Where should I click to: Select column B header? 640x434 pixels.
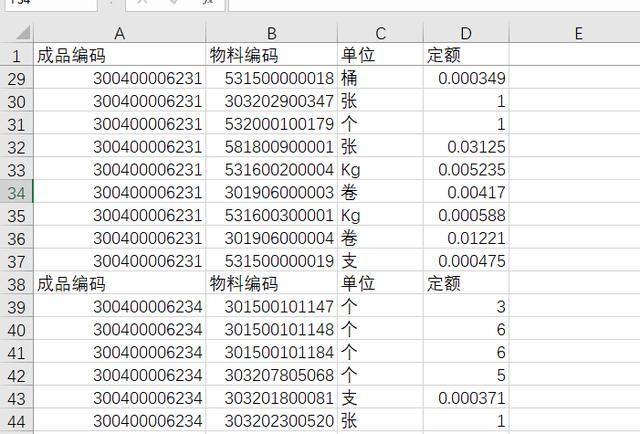tap(272, 33)
